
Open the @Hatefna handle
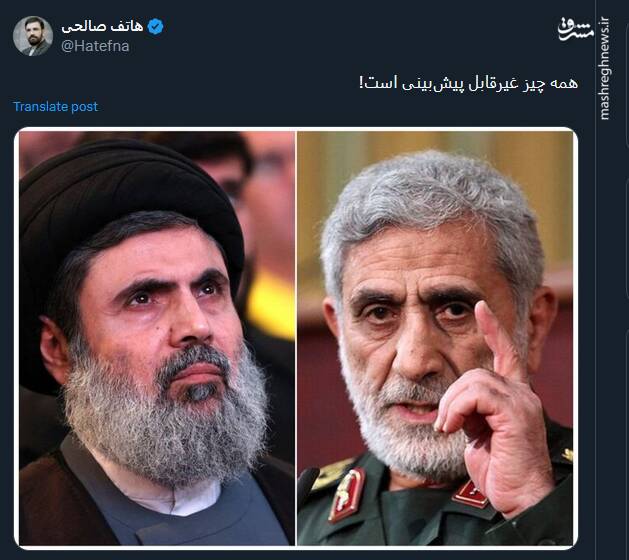click(x=95, y=46)
